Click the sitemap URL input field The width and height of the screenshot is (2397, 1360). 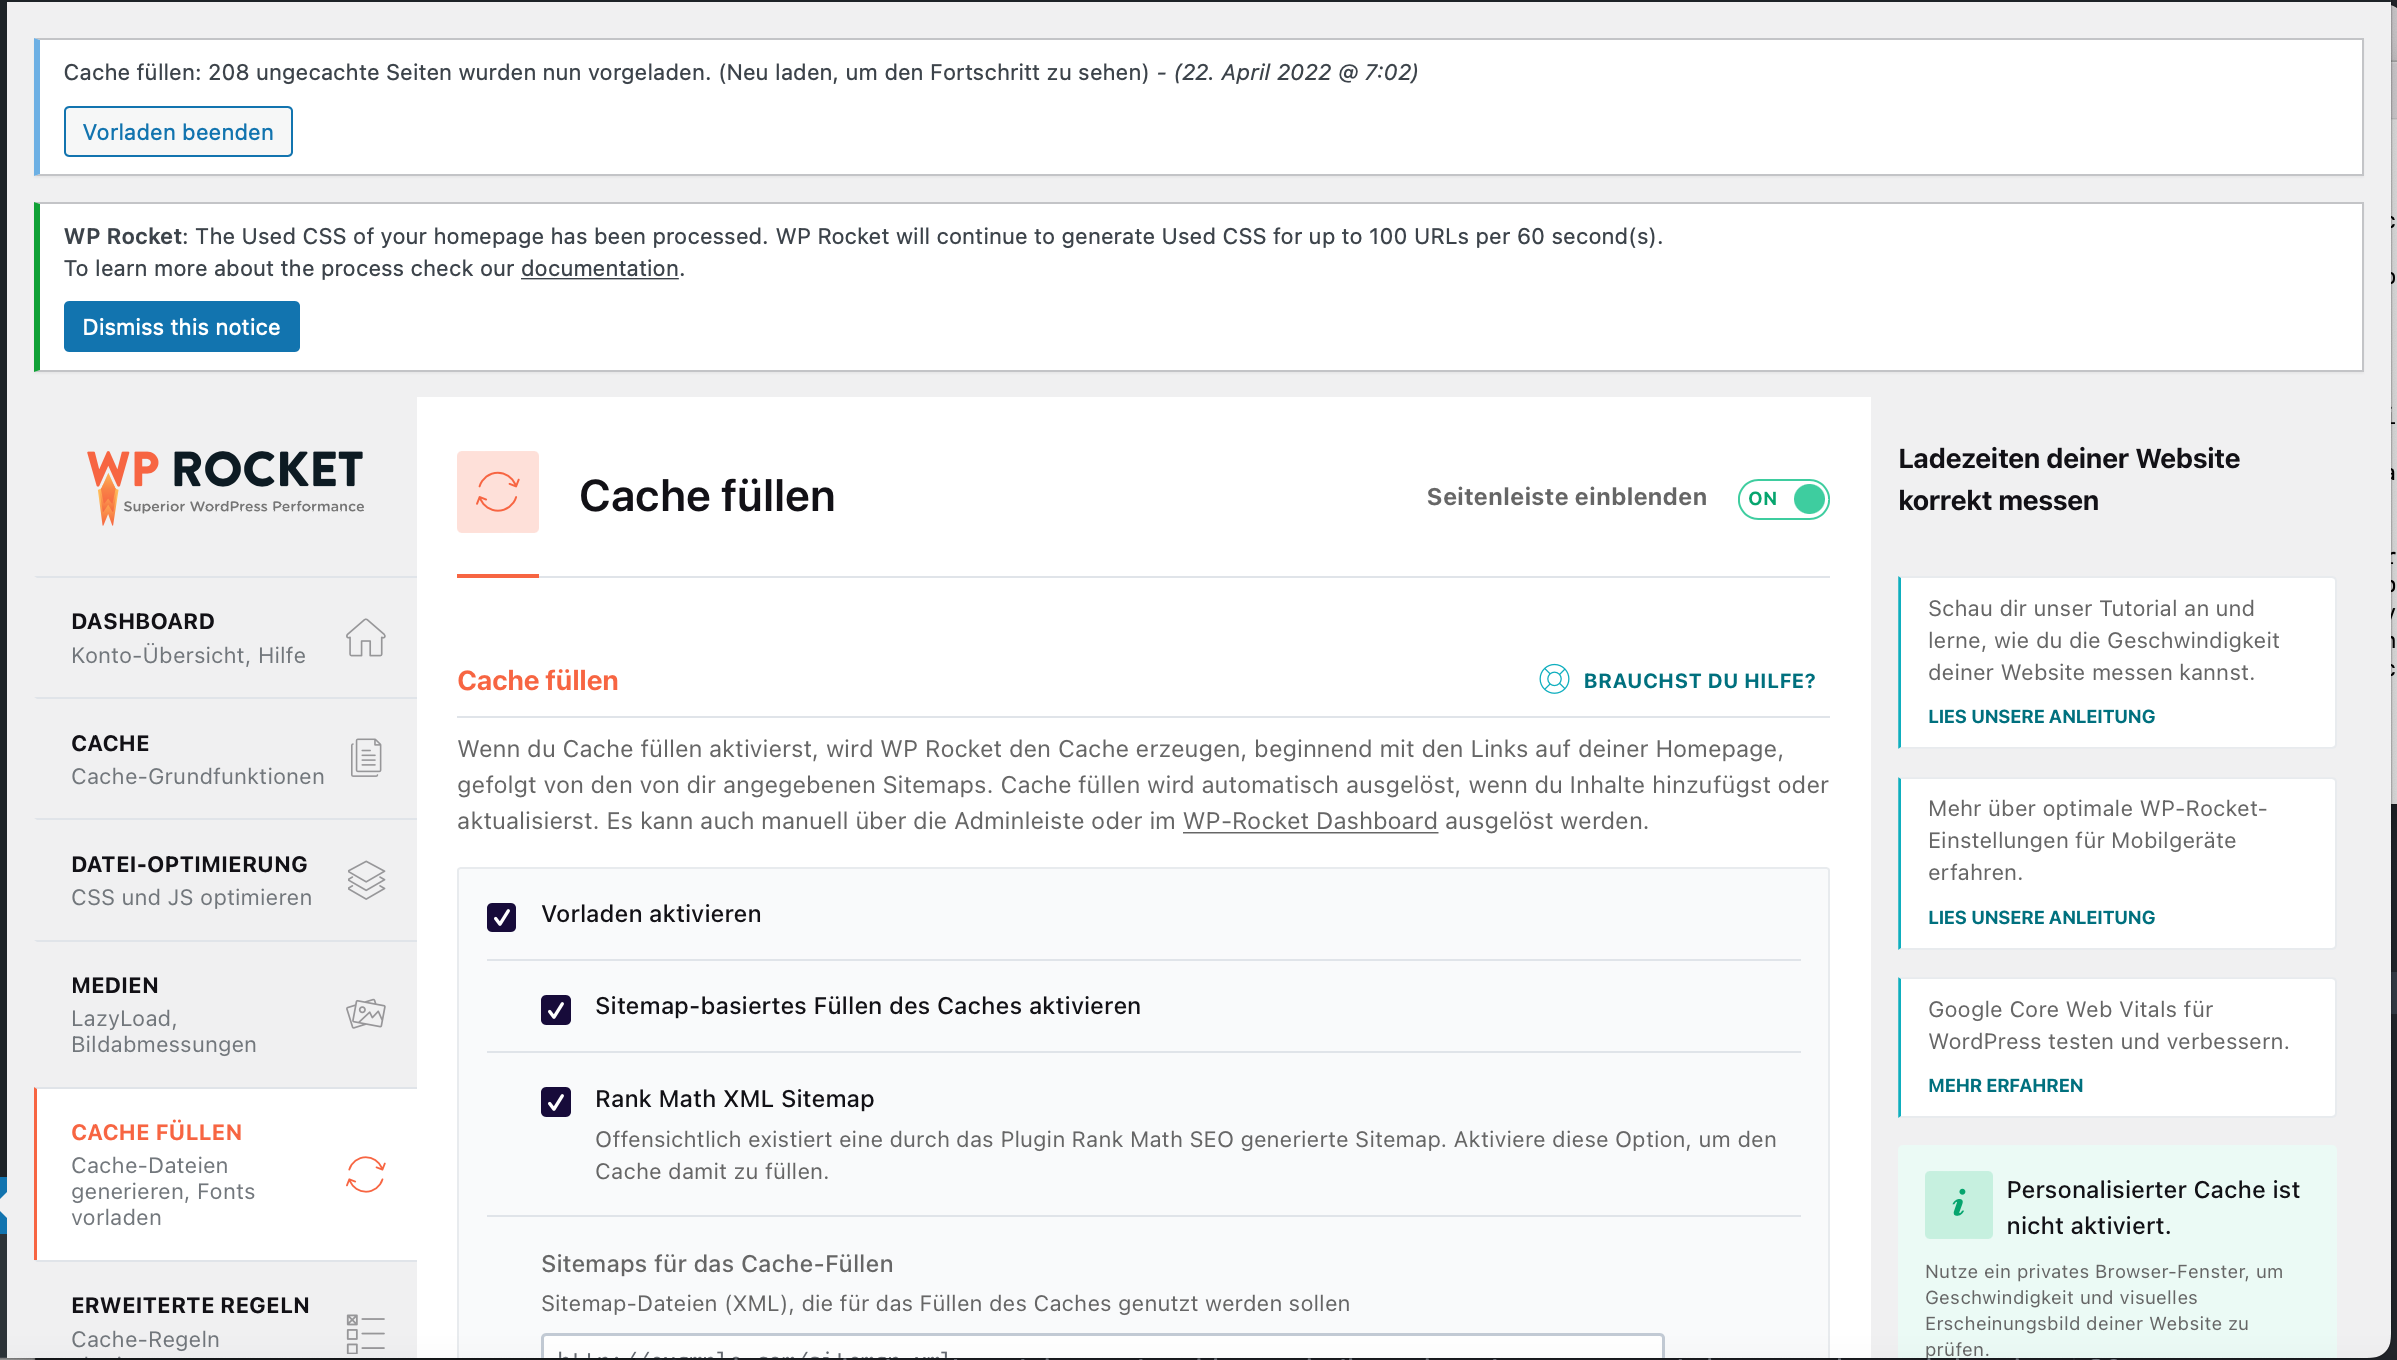point(1102,1347)
